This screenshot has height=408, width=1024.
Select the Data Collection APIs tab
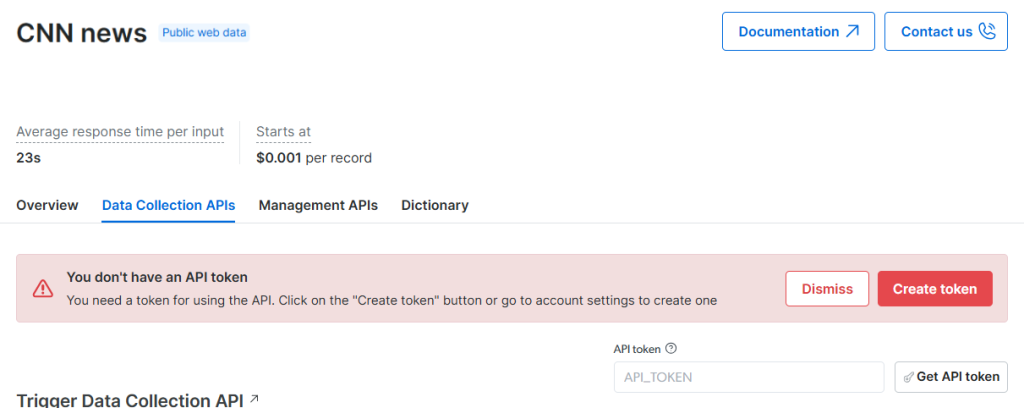[x=168, y=205]
